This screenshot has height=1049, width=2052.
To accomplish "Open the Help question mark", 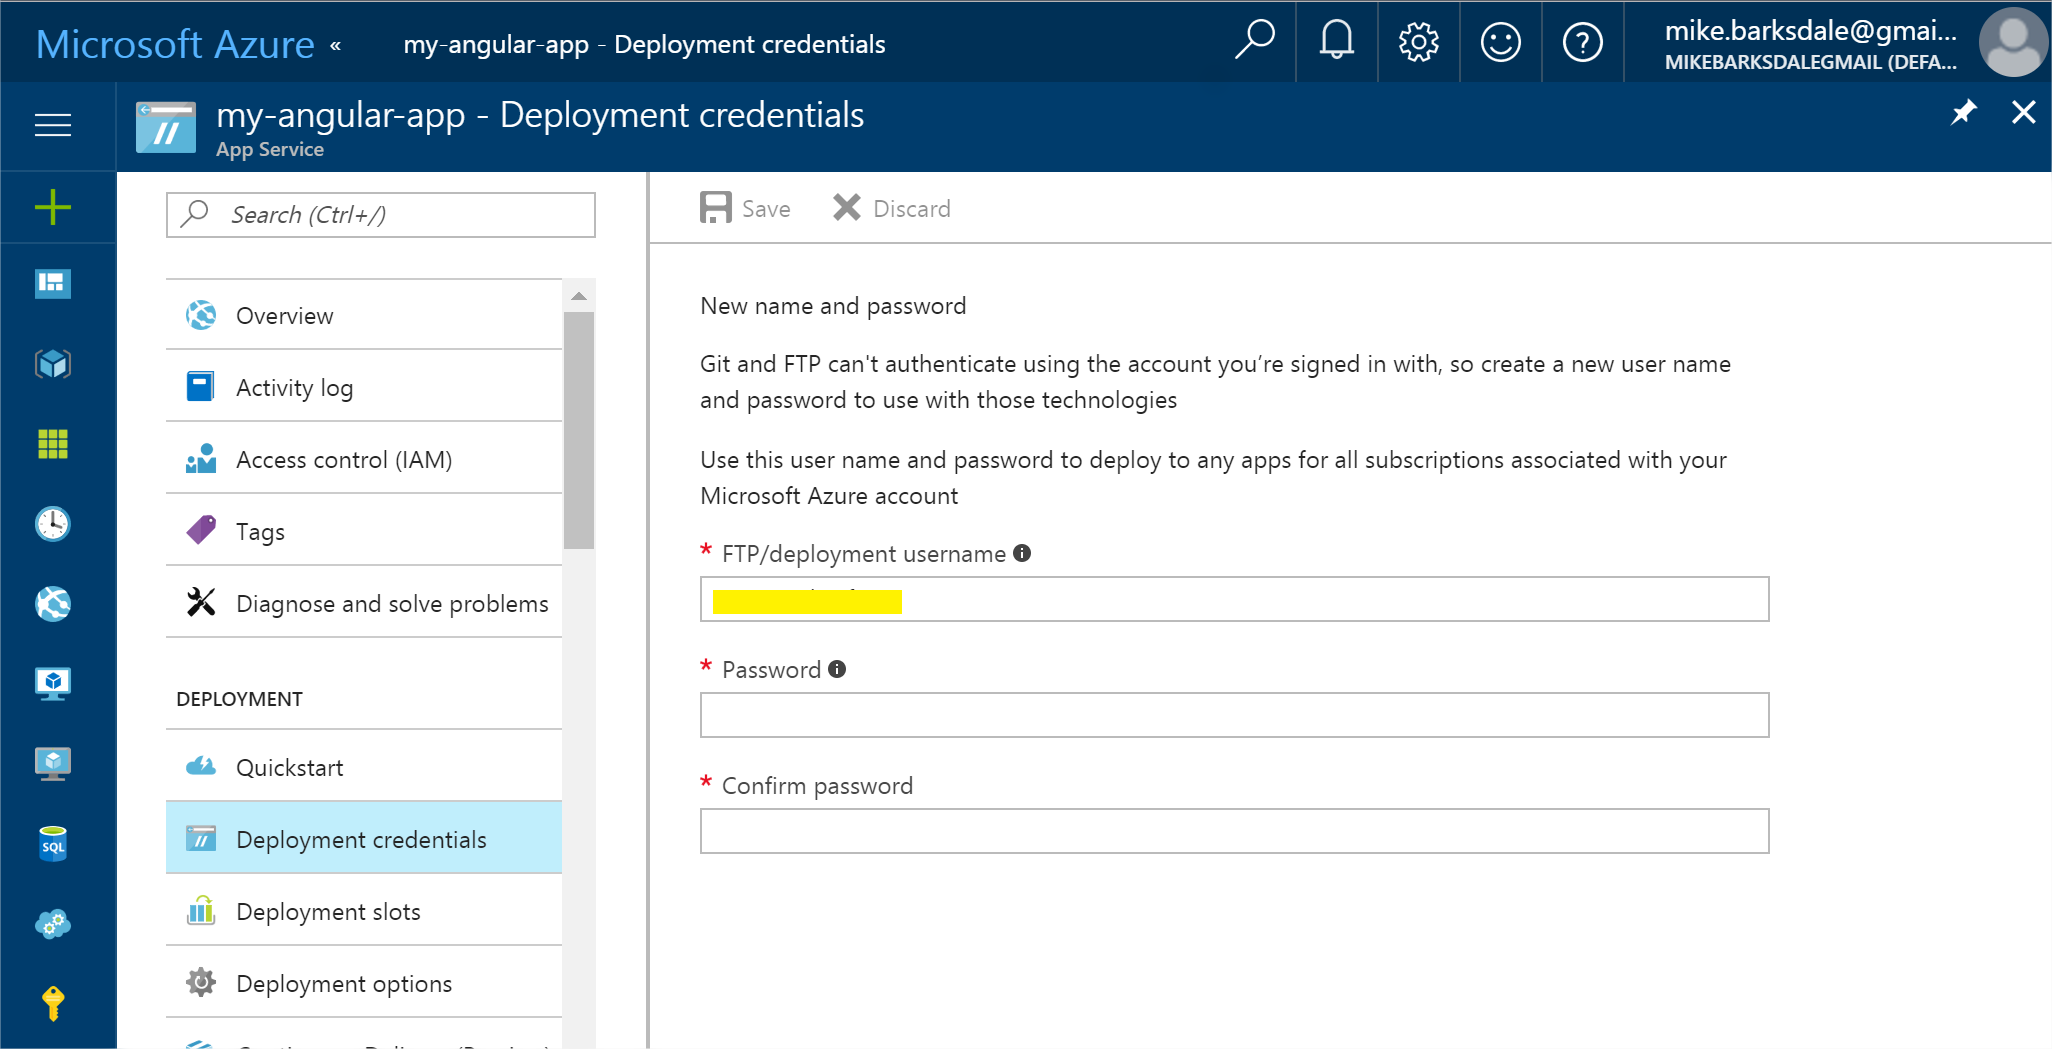I will coord(1582,42).
